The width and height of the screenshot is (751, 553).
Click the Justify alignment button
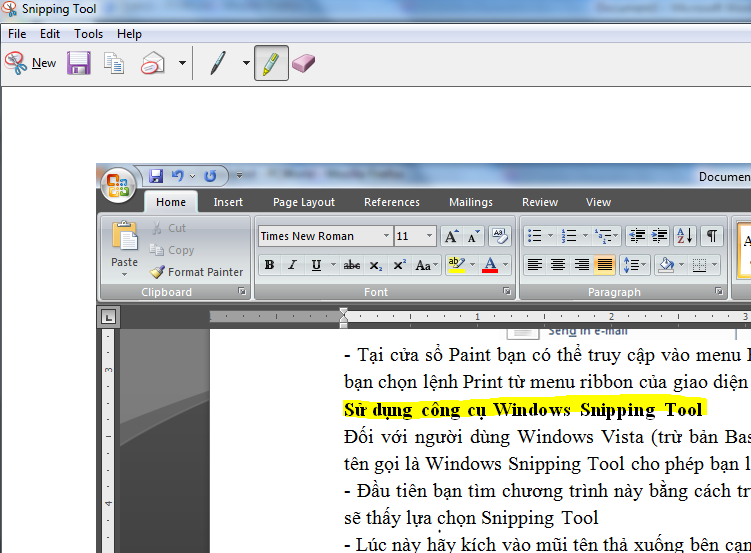click(x=604, y=264)
